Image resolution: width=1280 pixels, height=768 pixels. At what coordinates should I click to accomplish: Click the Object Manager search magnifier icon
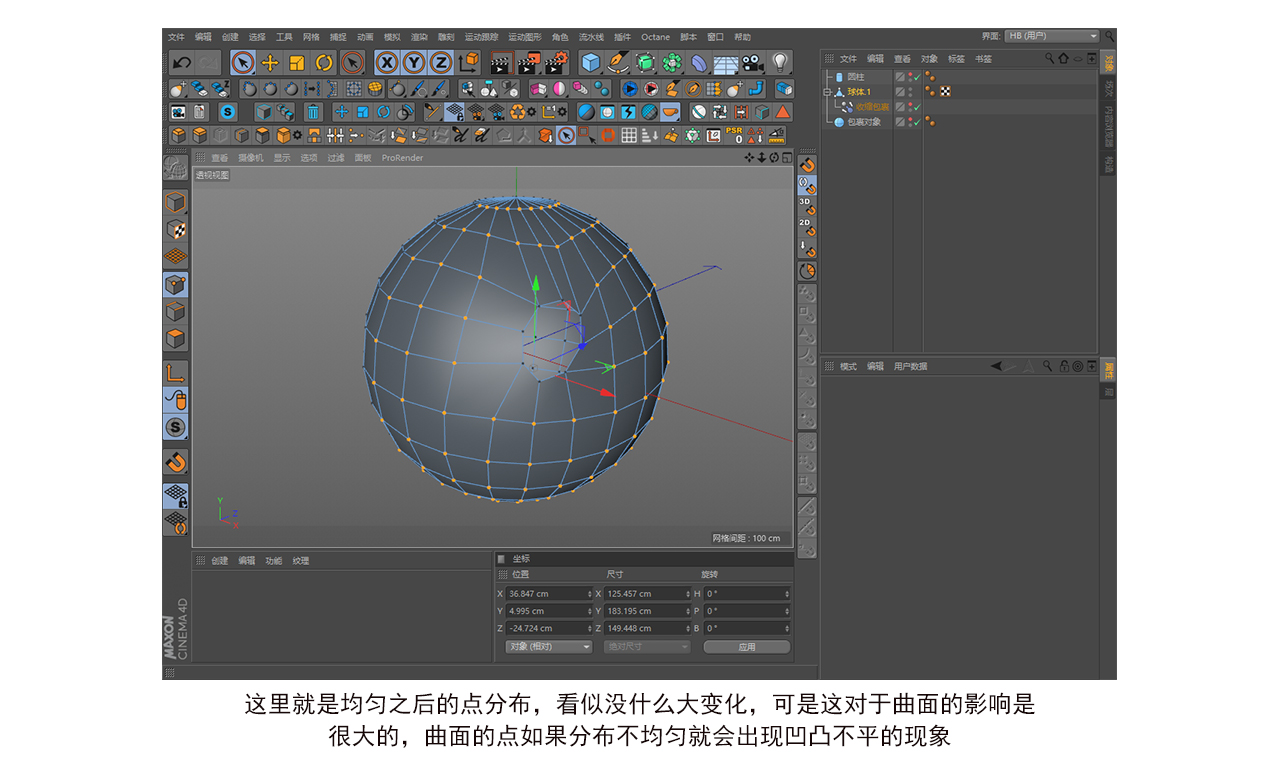click(x=1049, y=59)
